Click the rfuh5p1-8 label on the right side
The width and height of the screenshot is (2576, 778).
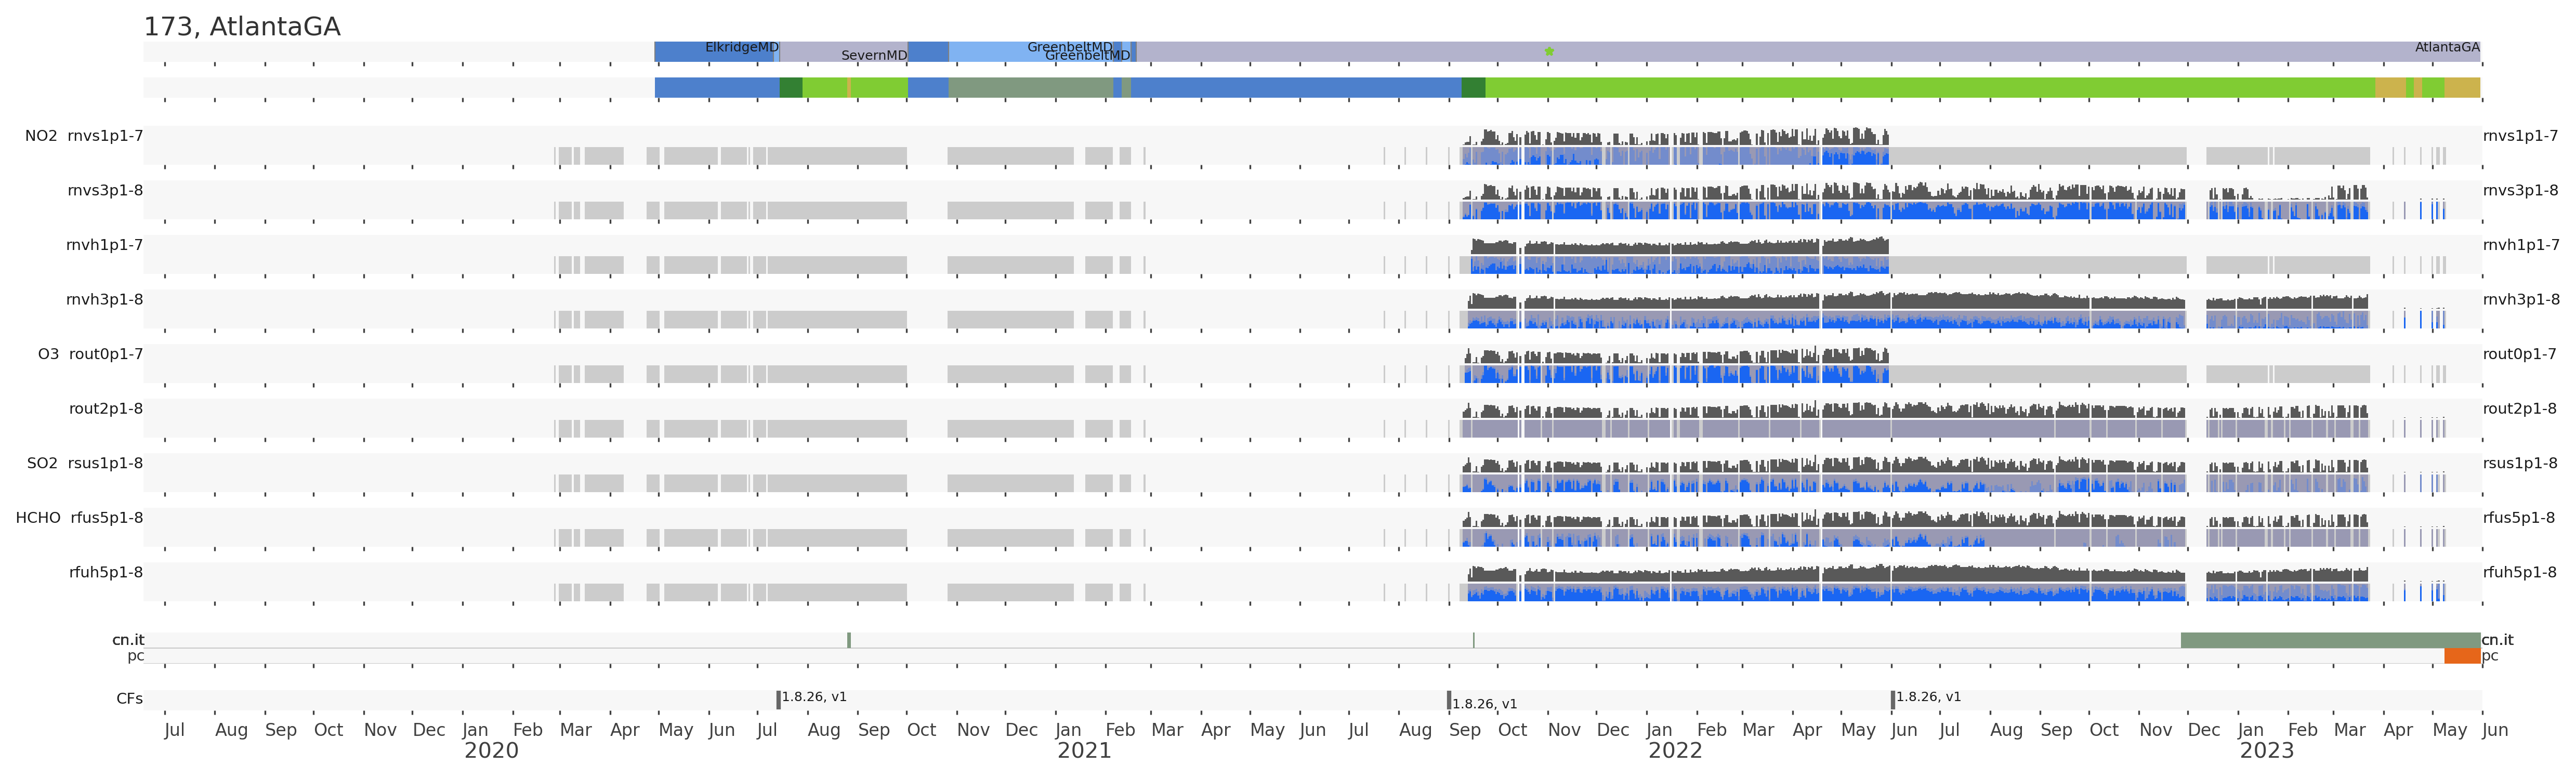[2519, 572]
